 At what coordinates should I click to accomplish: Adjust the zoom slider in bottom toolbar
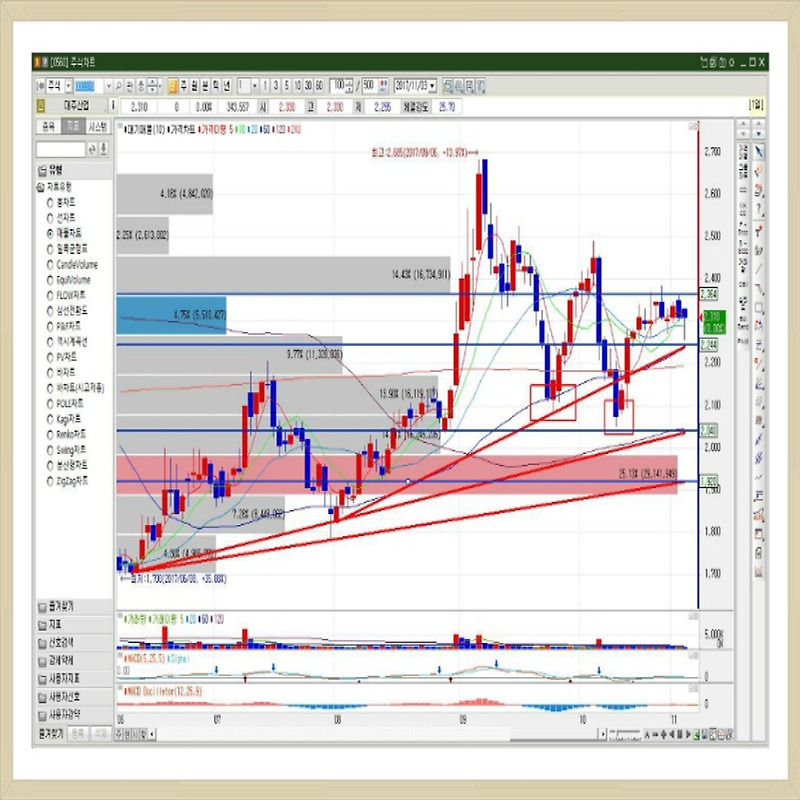(625, 734)
